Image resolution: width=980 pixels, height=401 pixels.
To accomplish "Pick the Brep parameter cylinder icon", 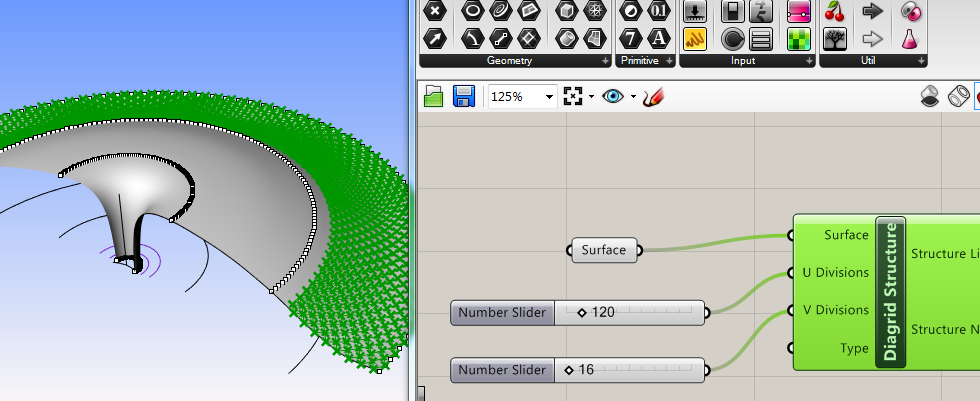I will pos(567,39).
